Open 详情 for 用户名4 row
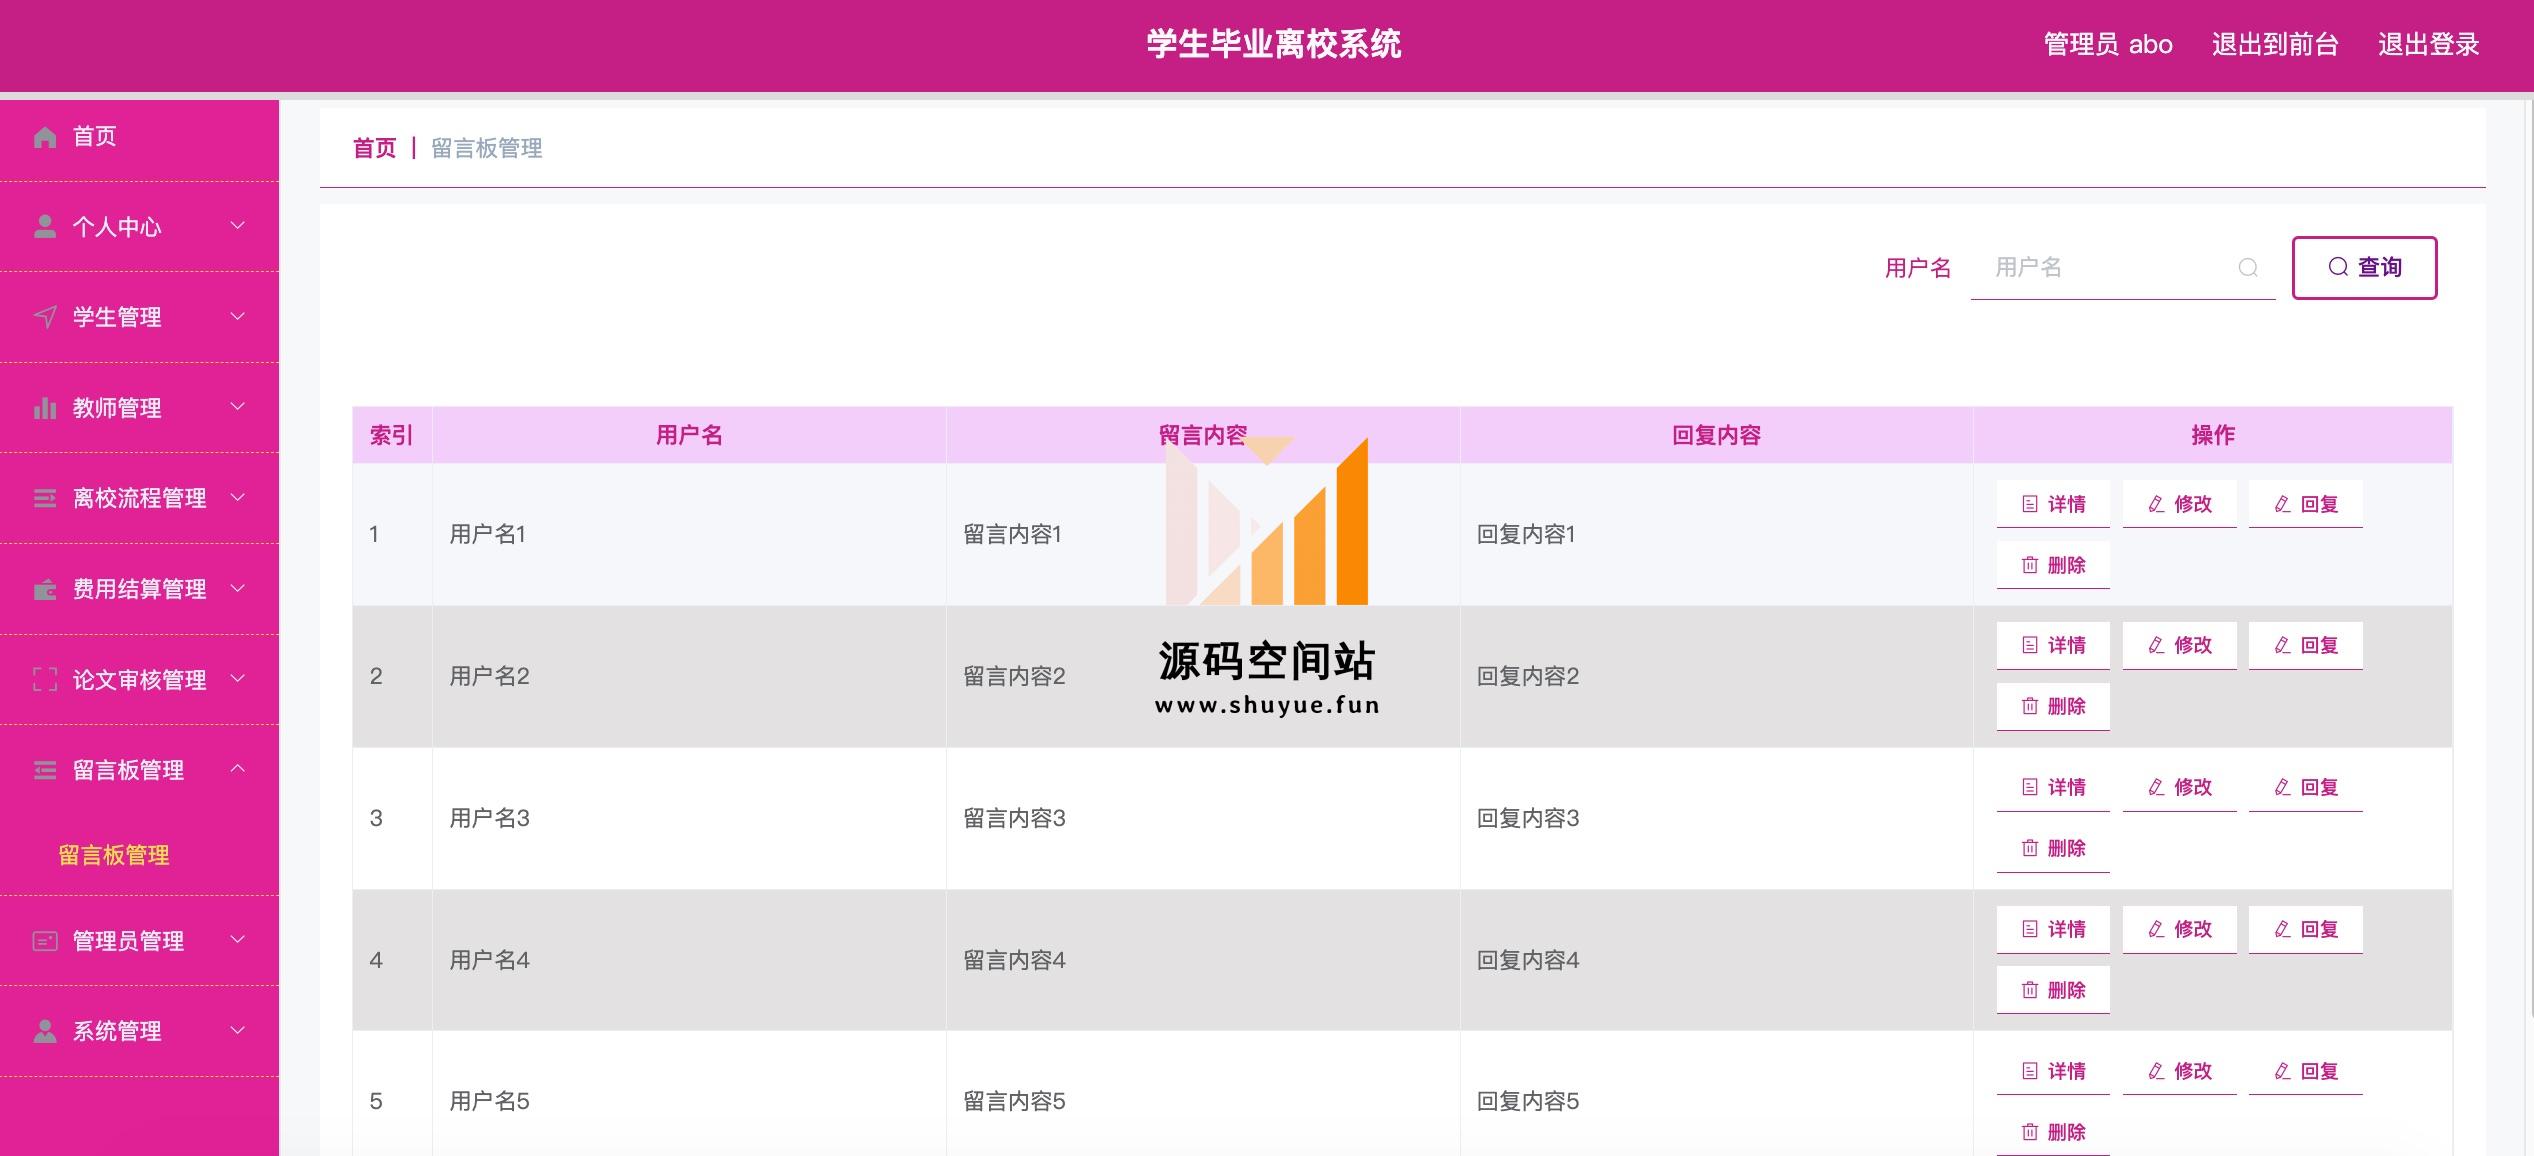 (2053, 930)
